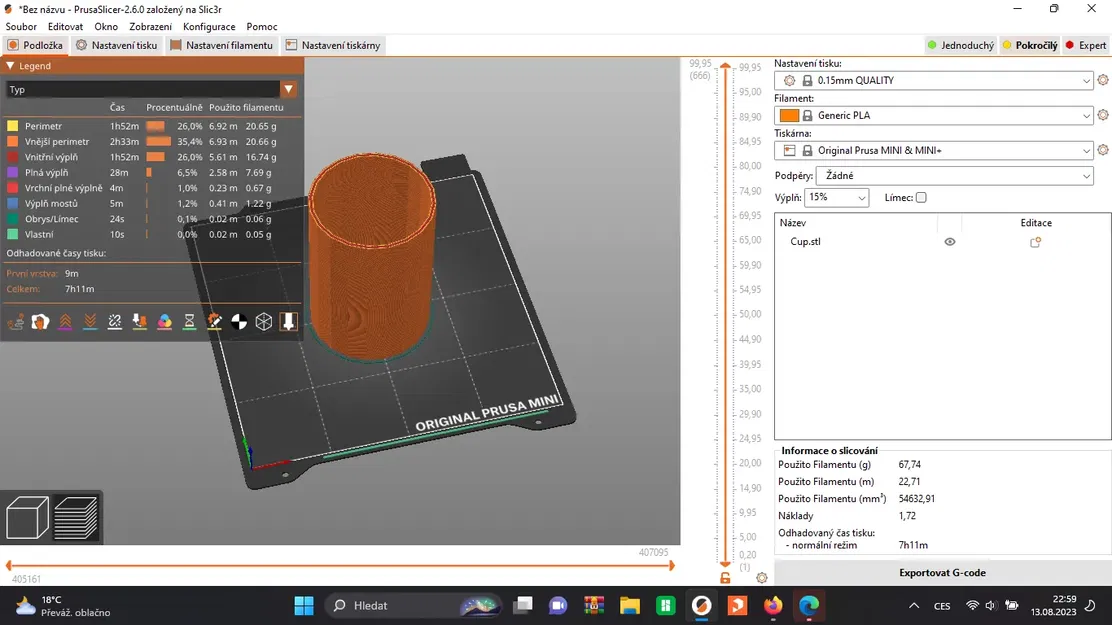Open edit icon for Cup.stl
The image size is (1112, 625).
click(1035, 242)
